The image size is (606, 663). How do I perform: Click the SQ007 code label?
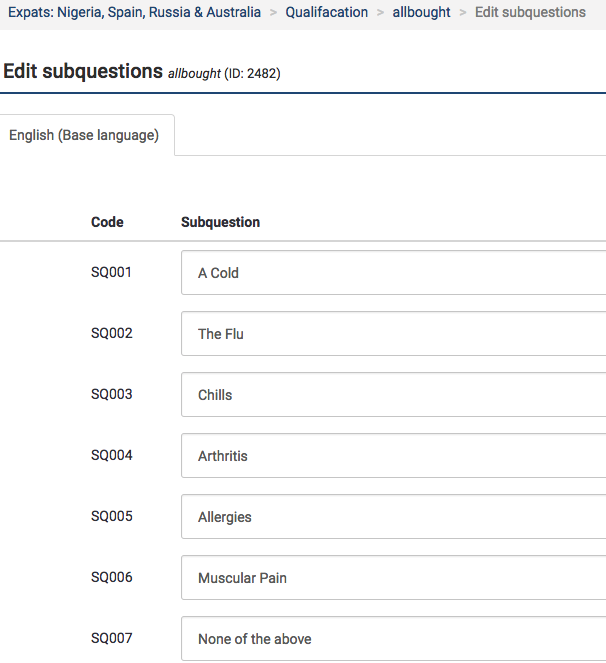[111, 638]
